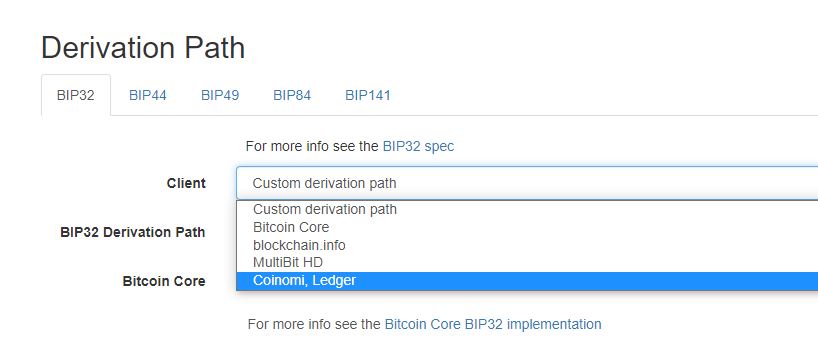Select the highlighted Coinomi, Ledger option
The height and width of the screenshot is (360, 818).
527,281
